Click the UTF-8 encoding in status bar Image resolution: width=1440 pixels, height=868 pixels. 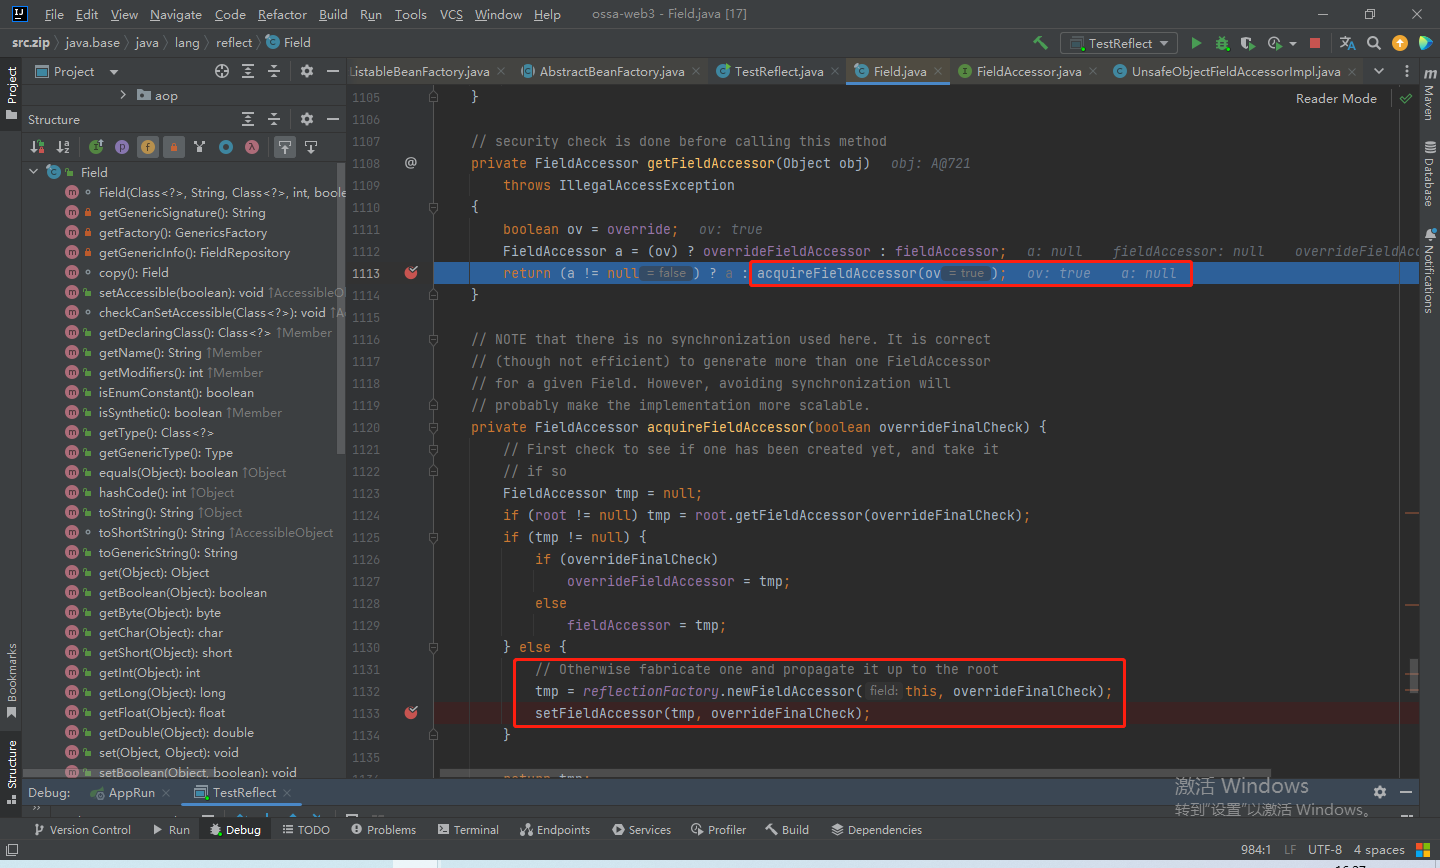pos(1325,849)
